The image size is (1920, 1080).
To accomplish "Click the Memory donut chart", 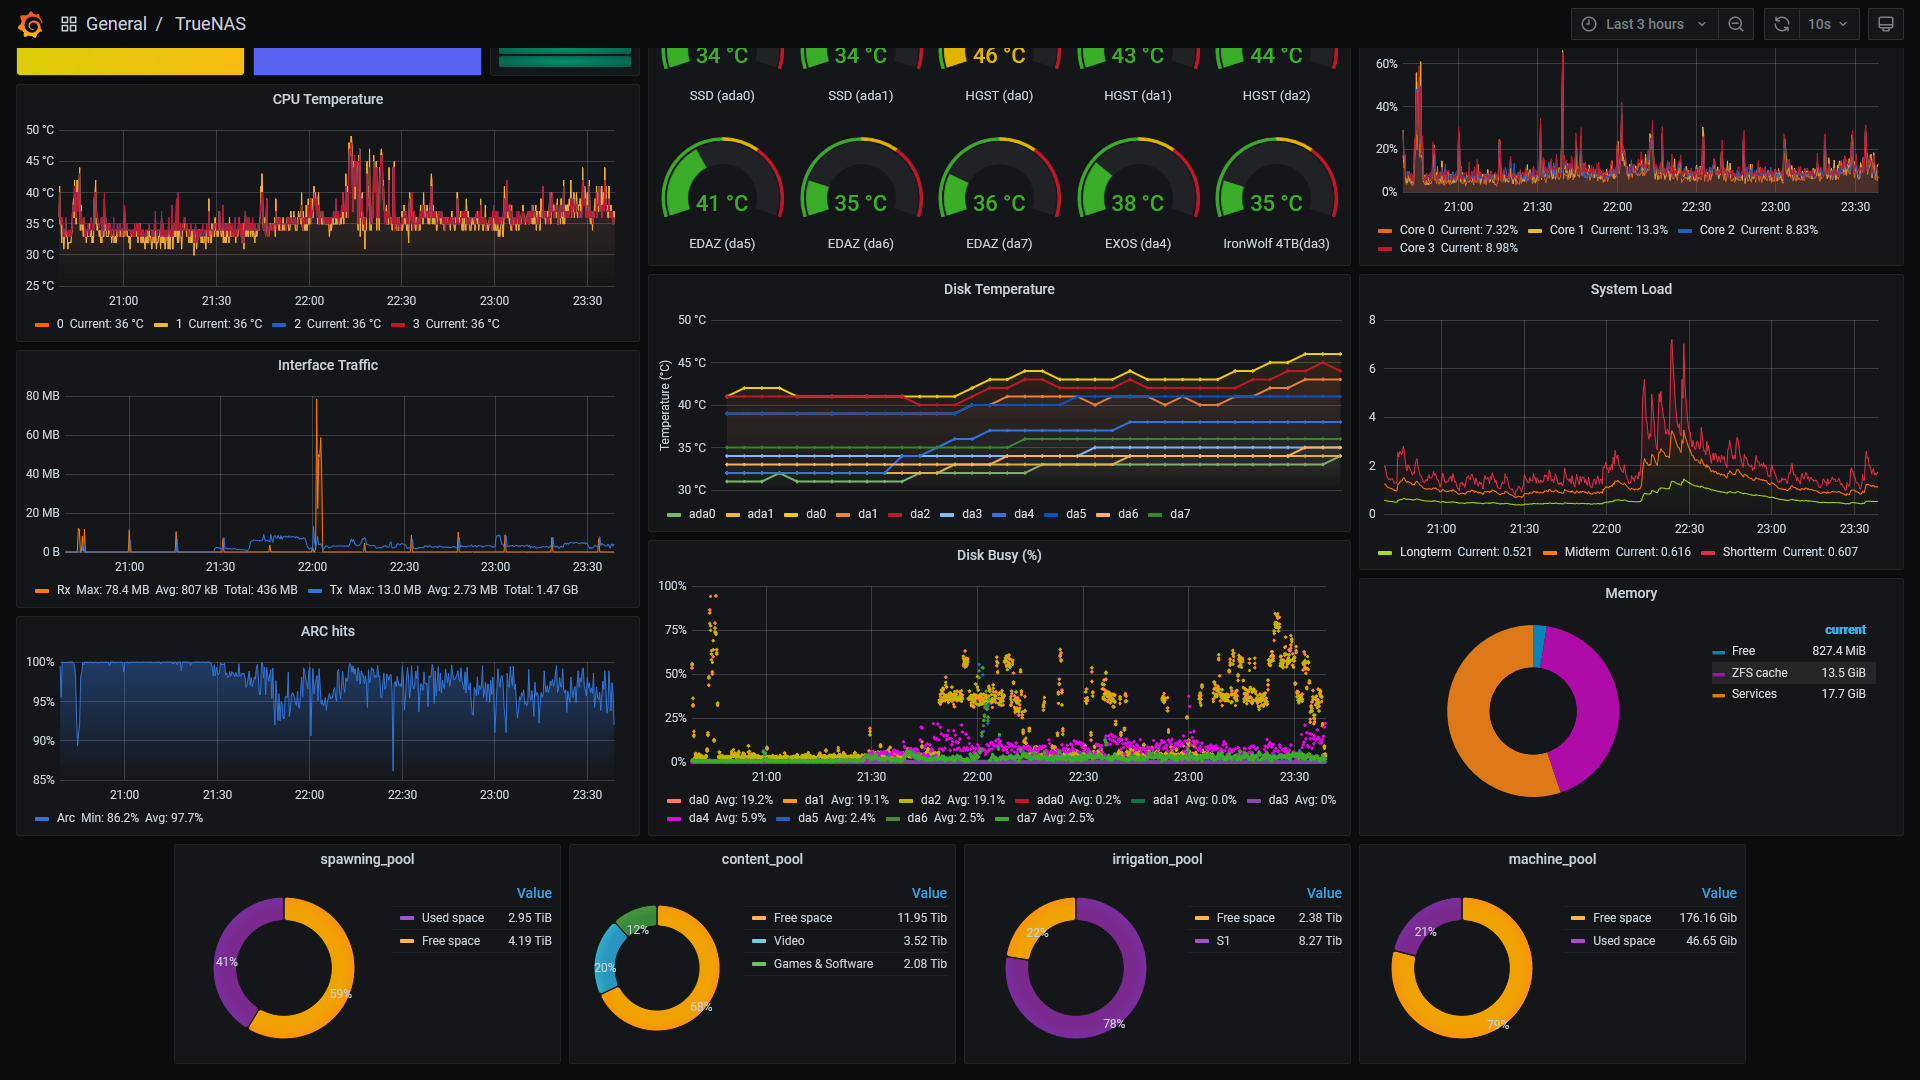I will pos(1533,711).
